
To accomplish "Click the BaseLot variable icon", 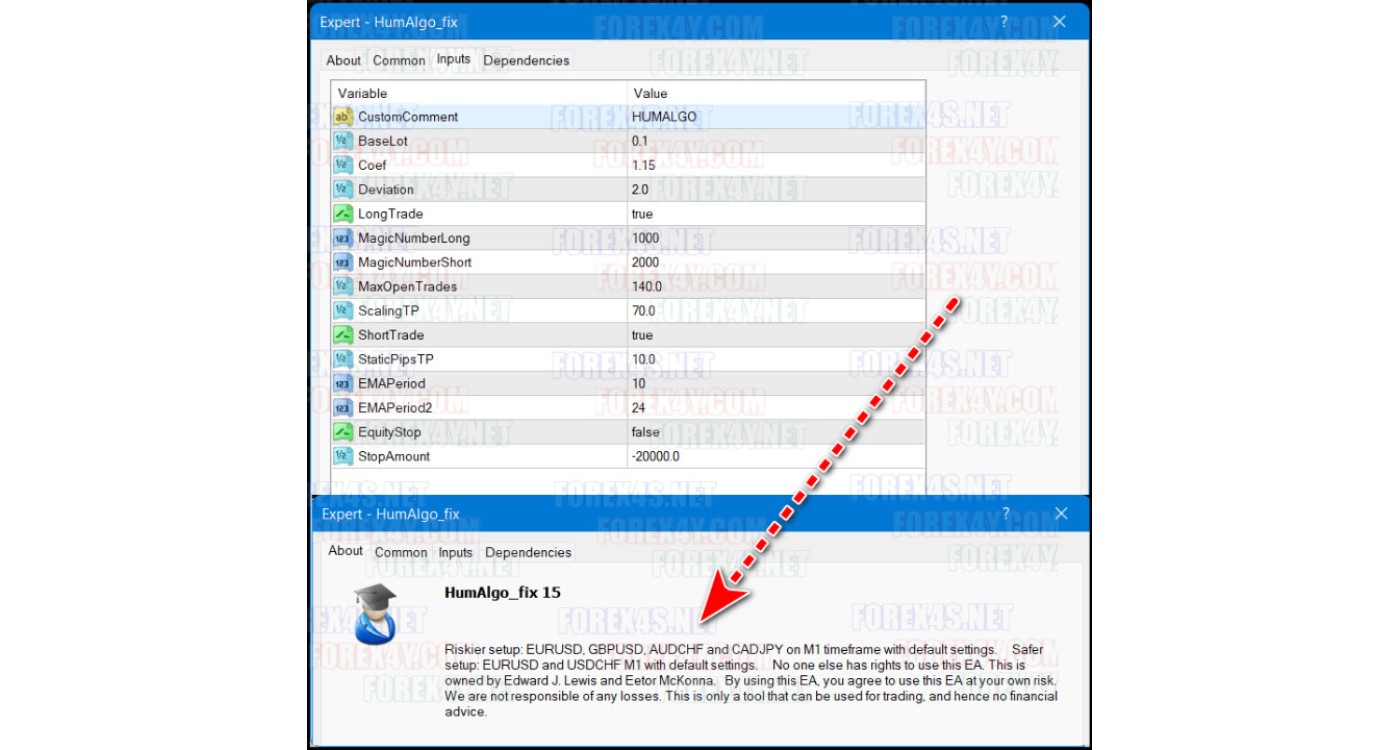I will (342, 141).
